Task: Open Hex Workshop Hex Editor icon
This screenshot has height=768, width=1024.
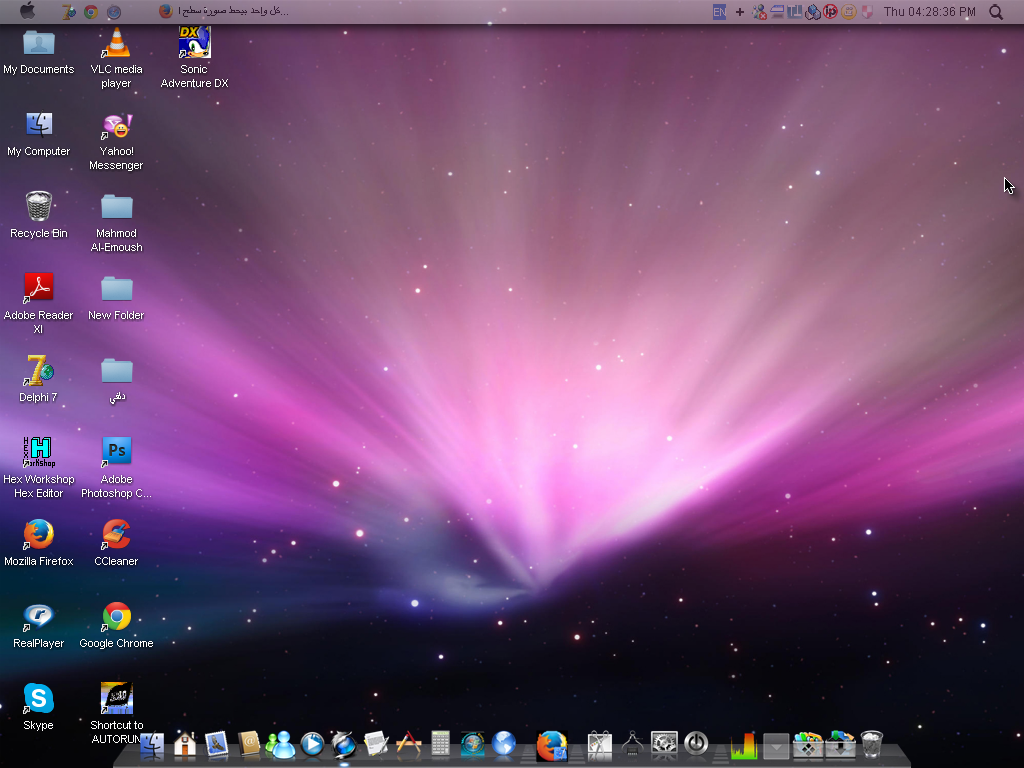Action: click(39, 452)
